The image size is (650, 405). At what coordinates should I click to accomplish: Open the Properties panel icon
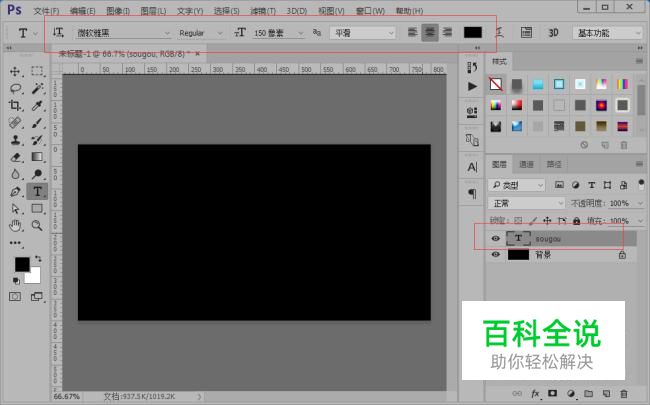472,112
